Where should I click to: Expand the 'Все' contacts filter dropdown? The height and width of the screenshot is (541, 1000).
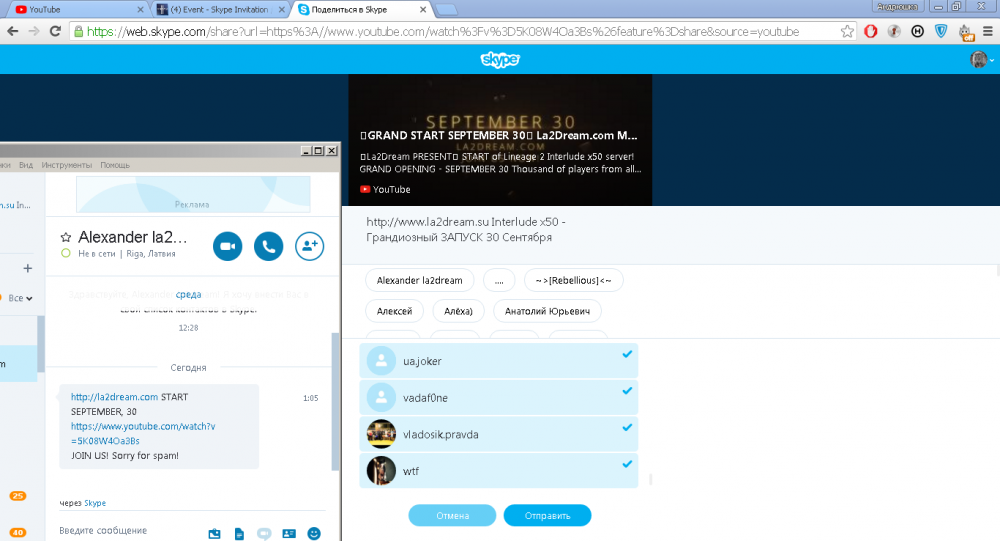21,298
